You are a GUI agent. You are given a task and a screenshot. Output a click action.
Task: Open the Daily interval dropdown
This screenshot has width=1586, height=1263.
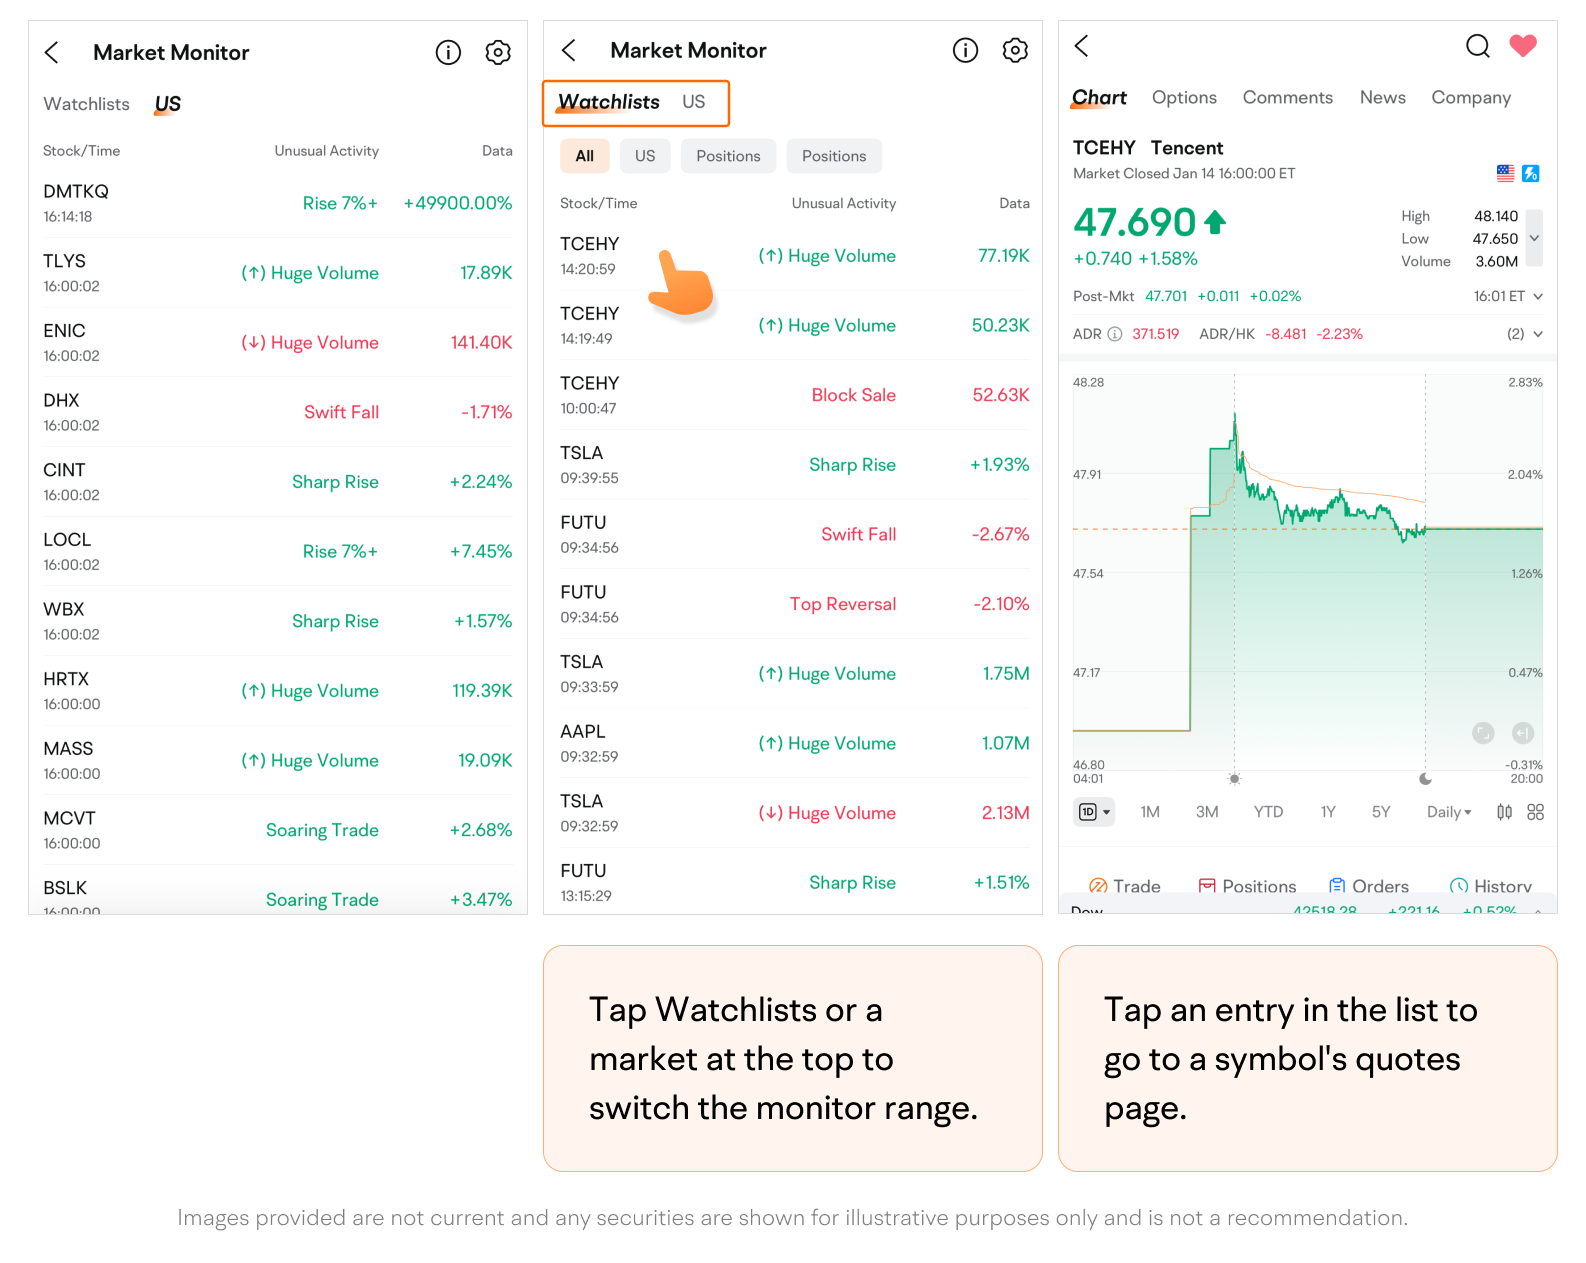(x=1448, y=812)
